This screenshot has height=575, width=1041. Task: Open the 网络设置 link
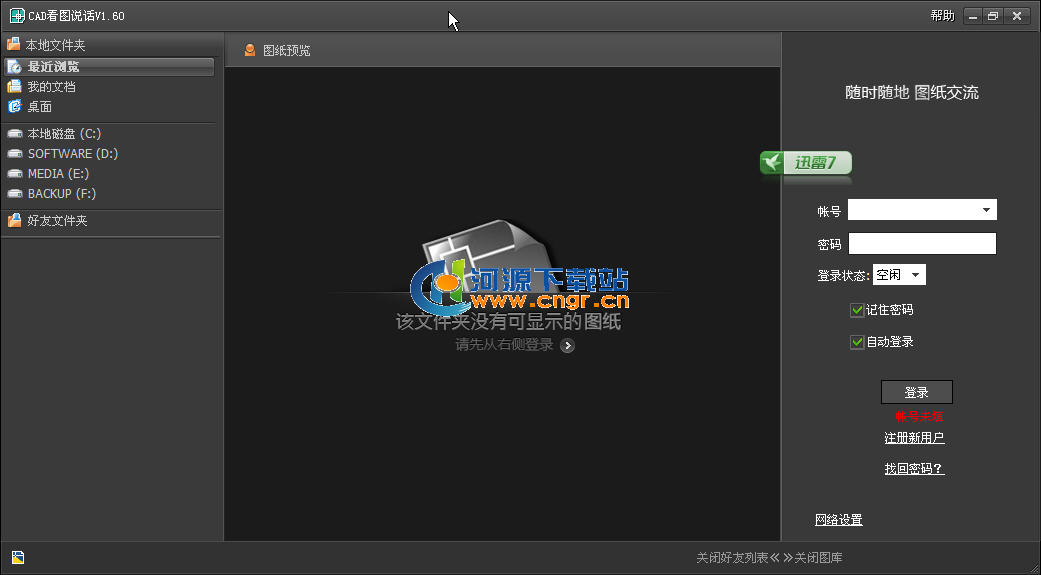839,520
